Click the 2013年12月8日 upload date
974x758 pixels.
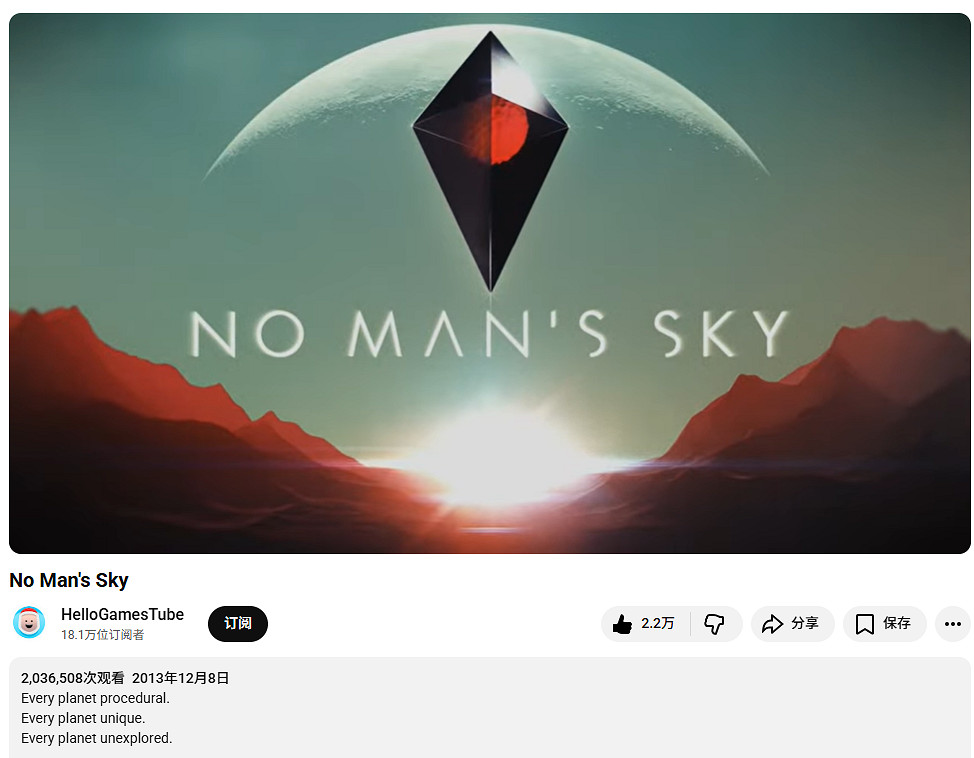tap(180, 678)
